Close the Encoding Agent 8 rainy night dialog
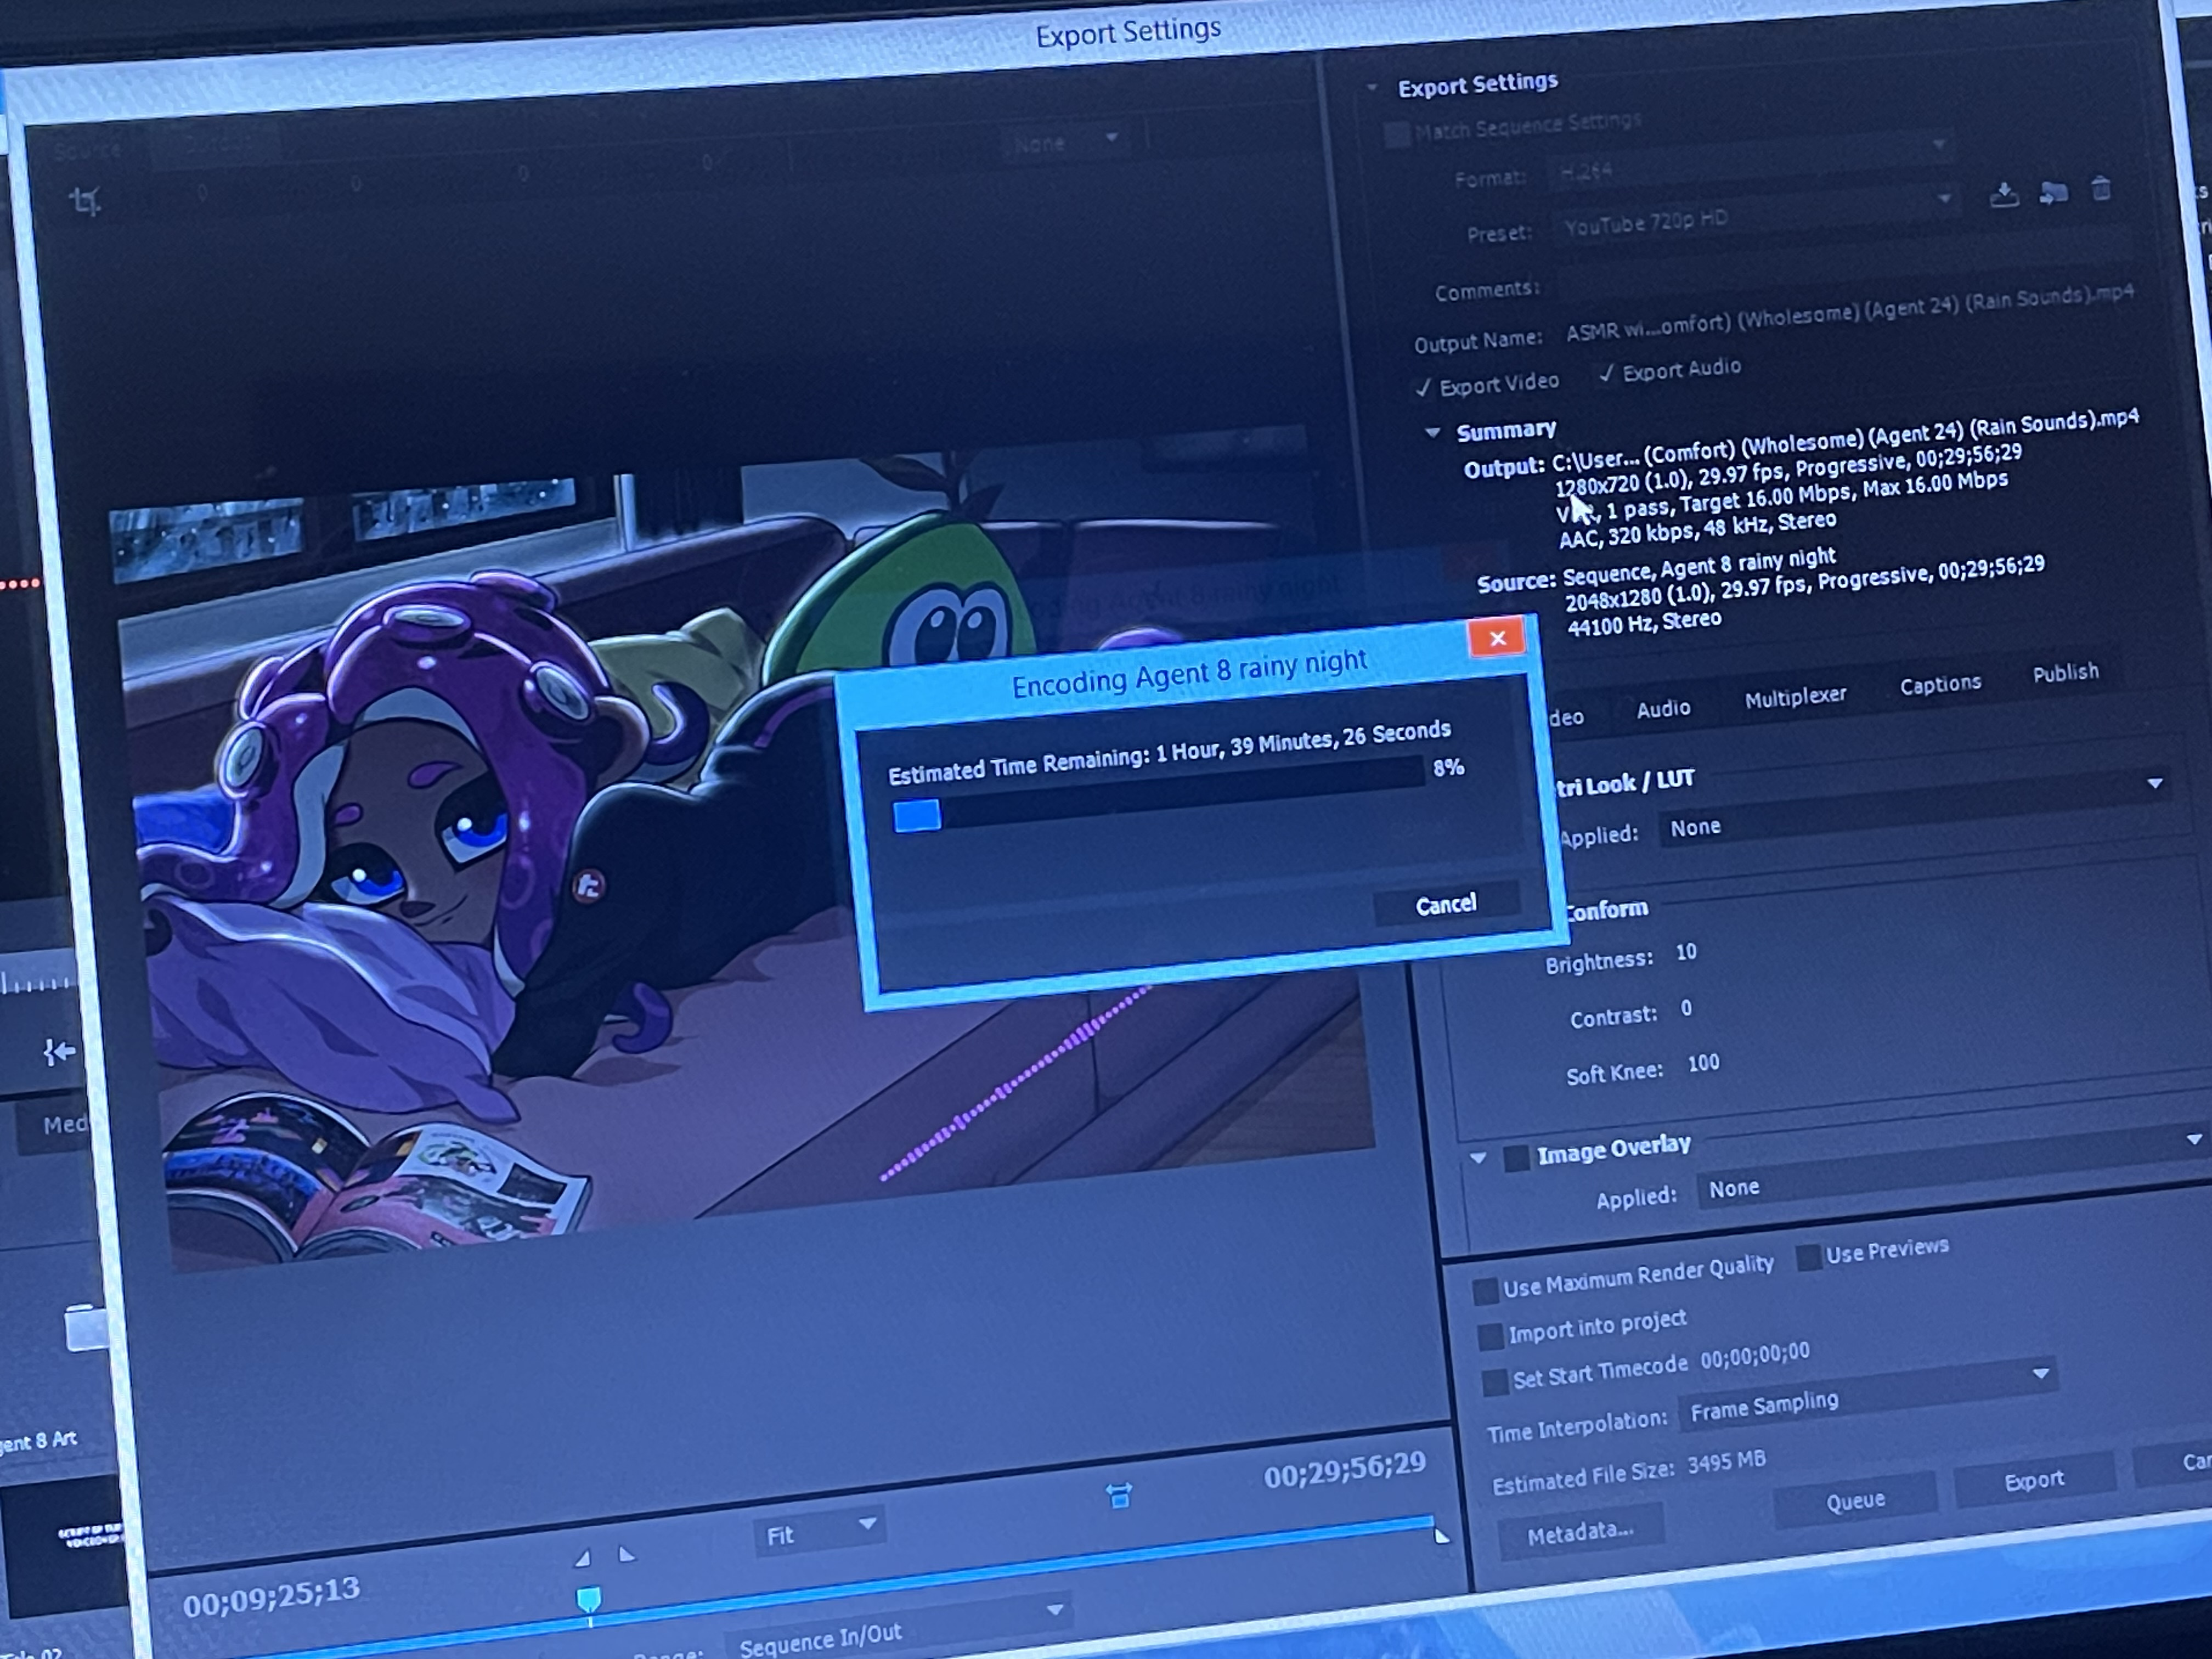 (1497, 638)
